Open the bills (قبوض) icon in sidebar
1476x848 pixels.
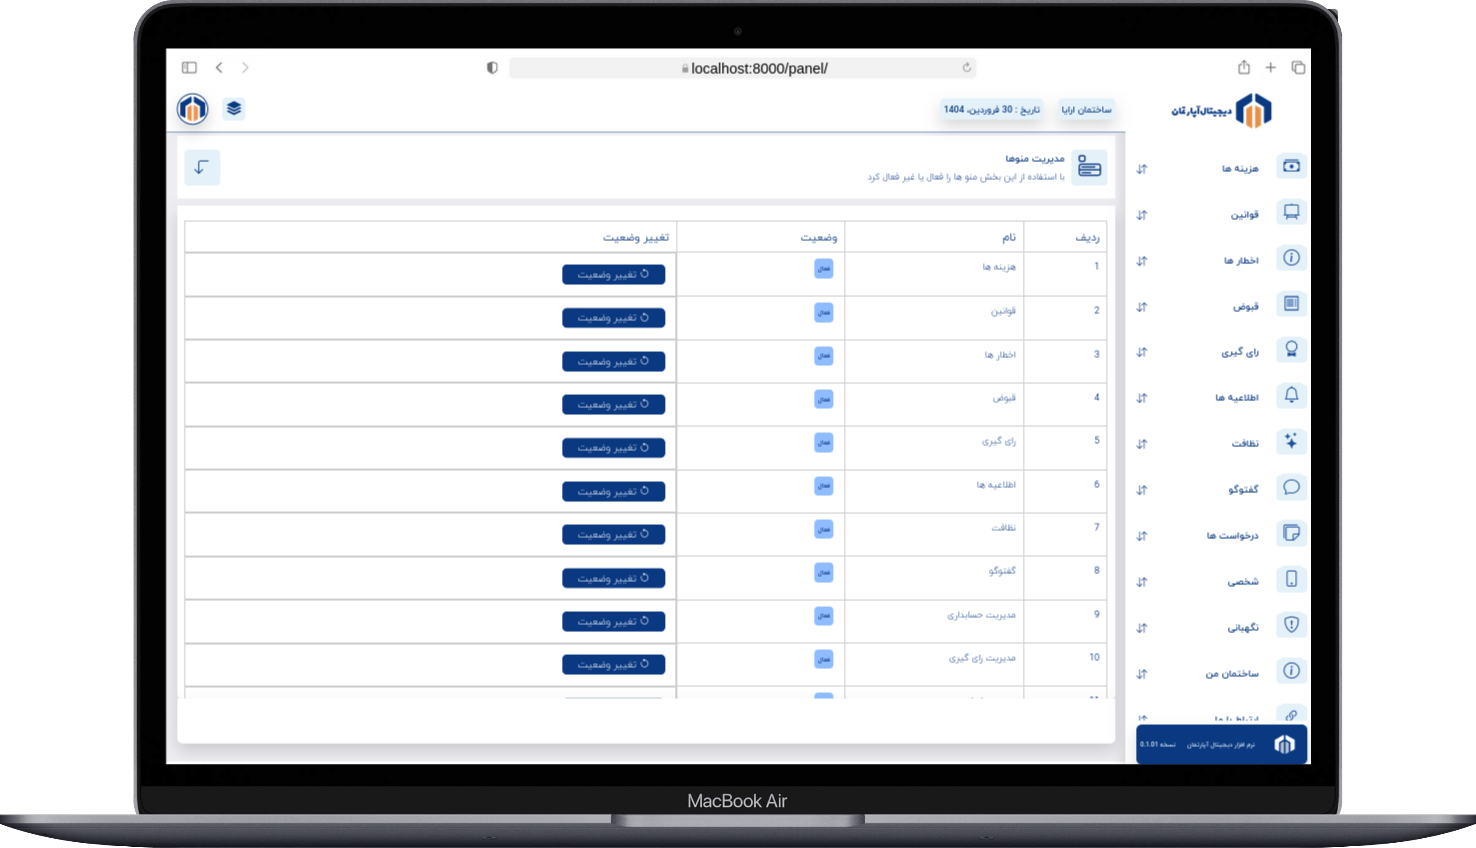[x=1291, y=304]
